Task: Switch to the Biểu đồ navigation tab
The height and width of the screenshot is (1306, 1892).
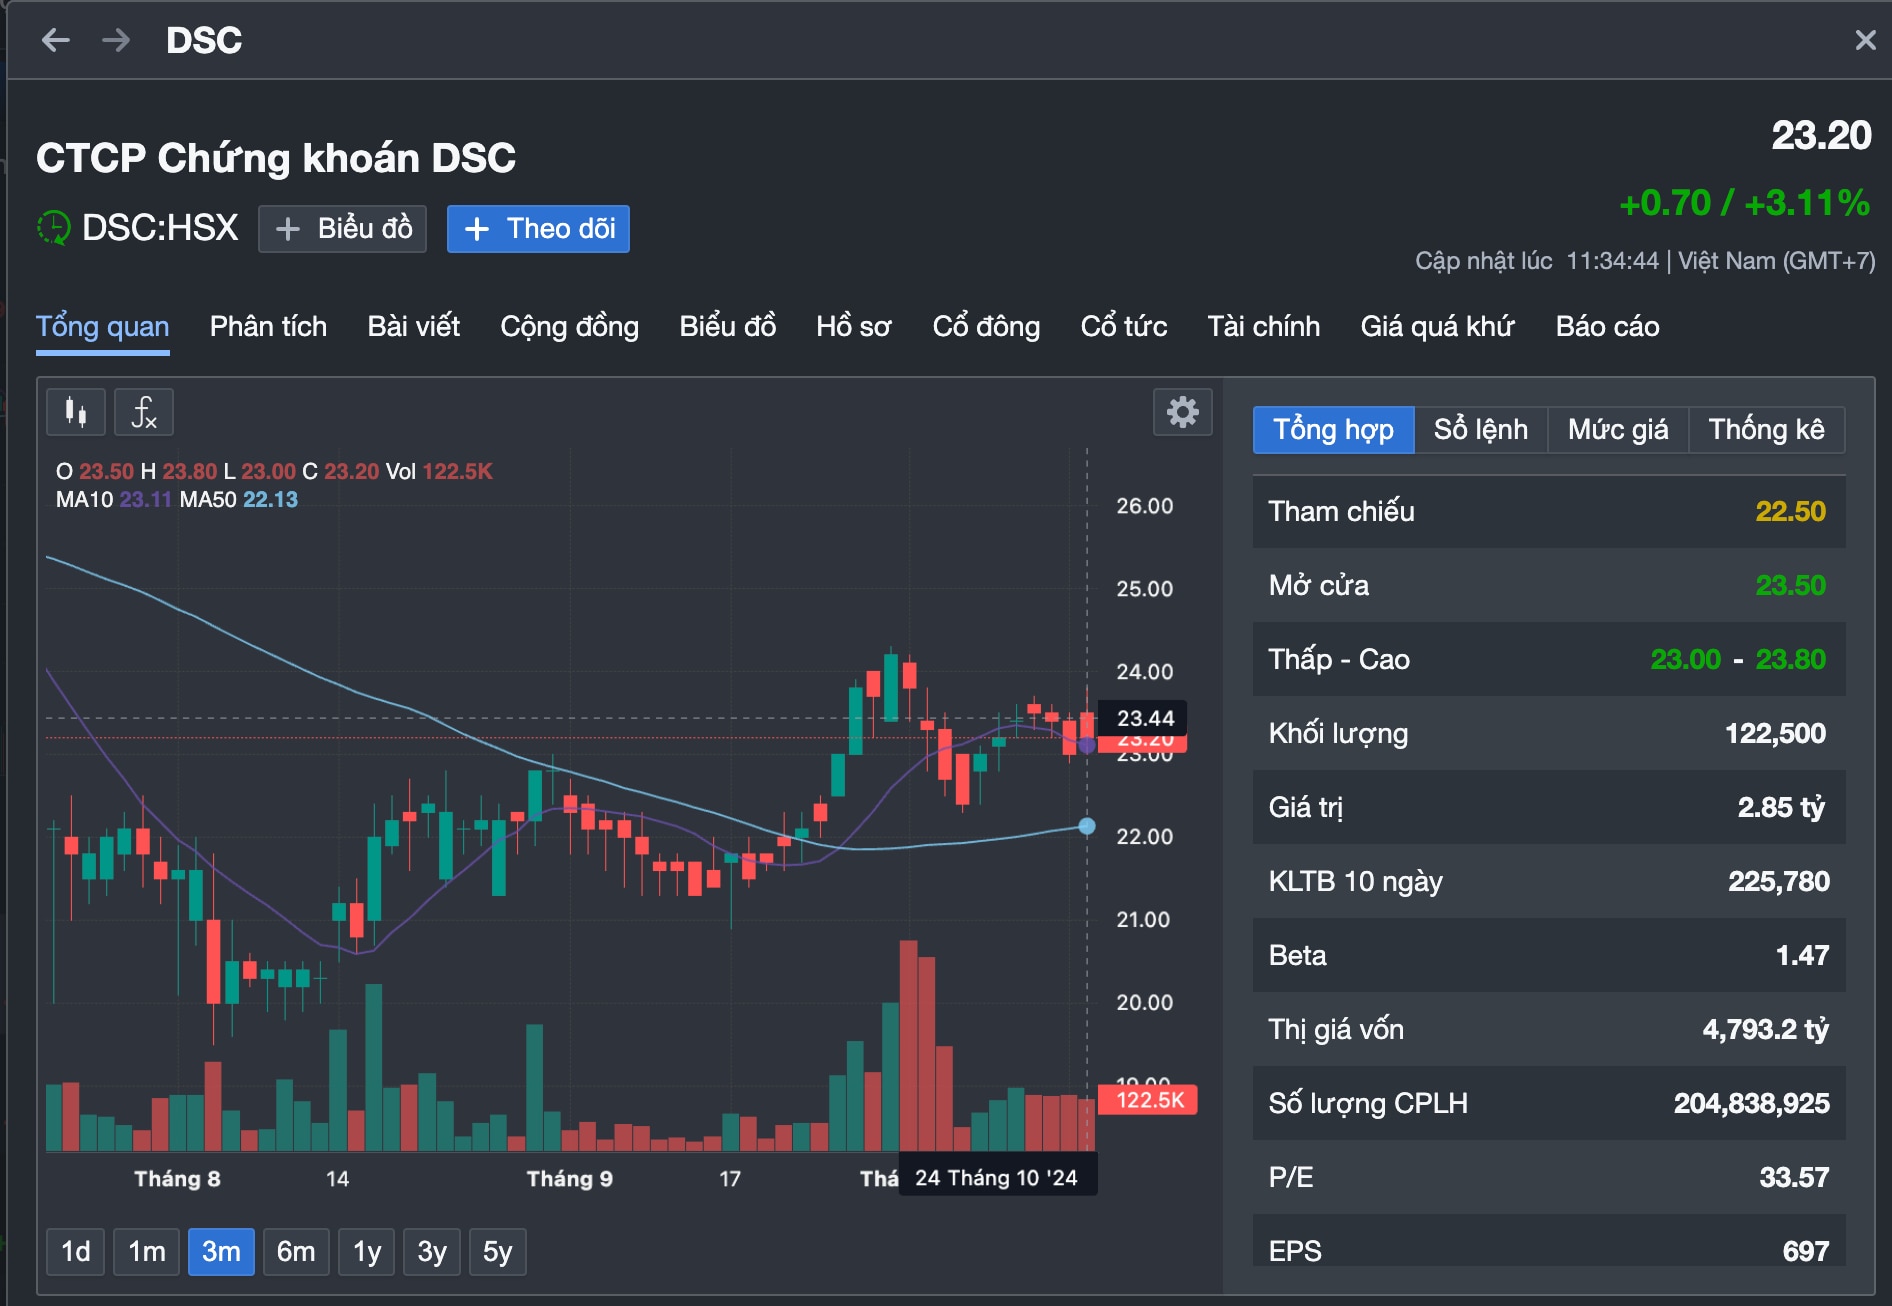Action: [x=728, y=327]
